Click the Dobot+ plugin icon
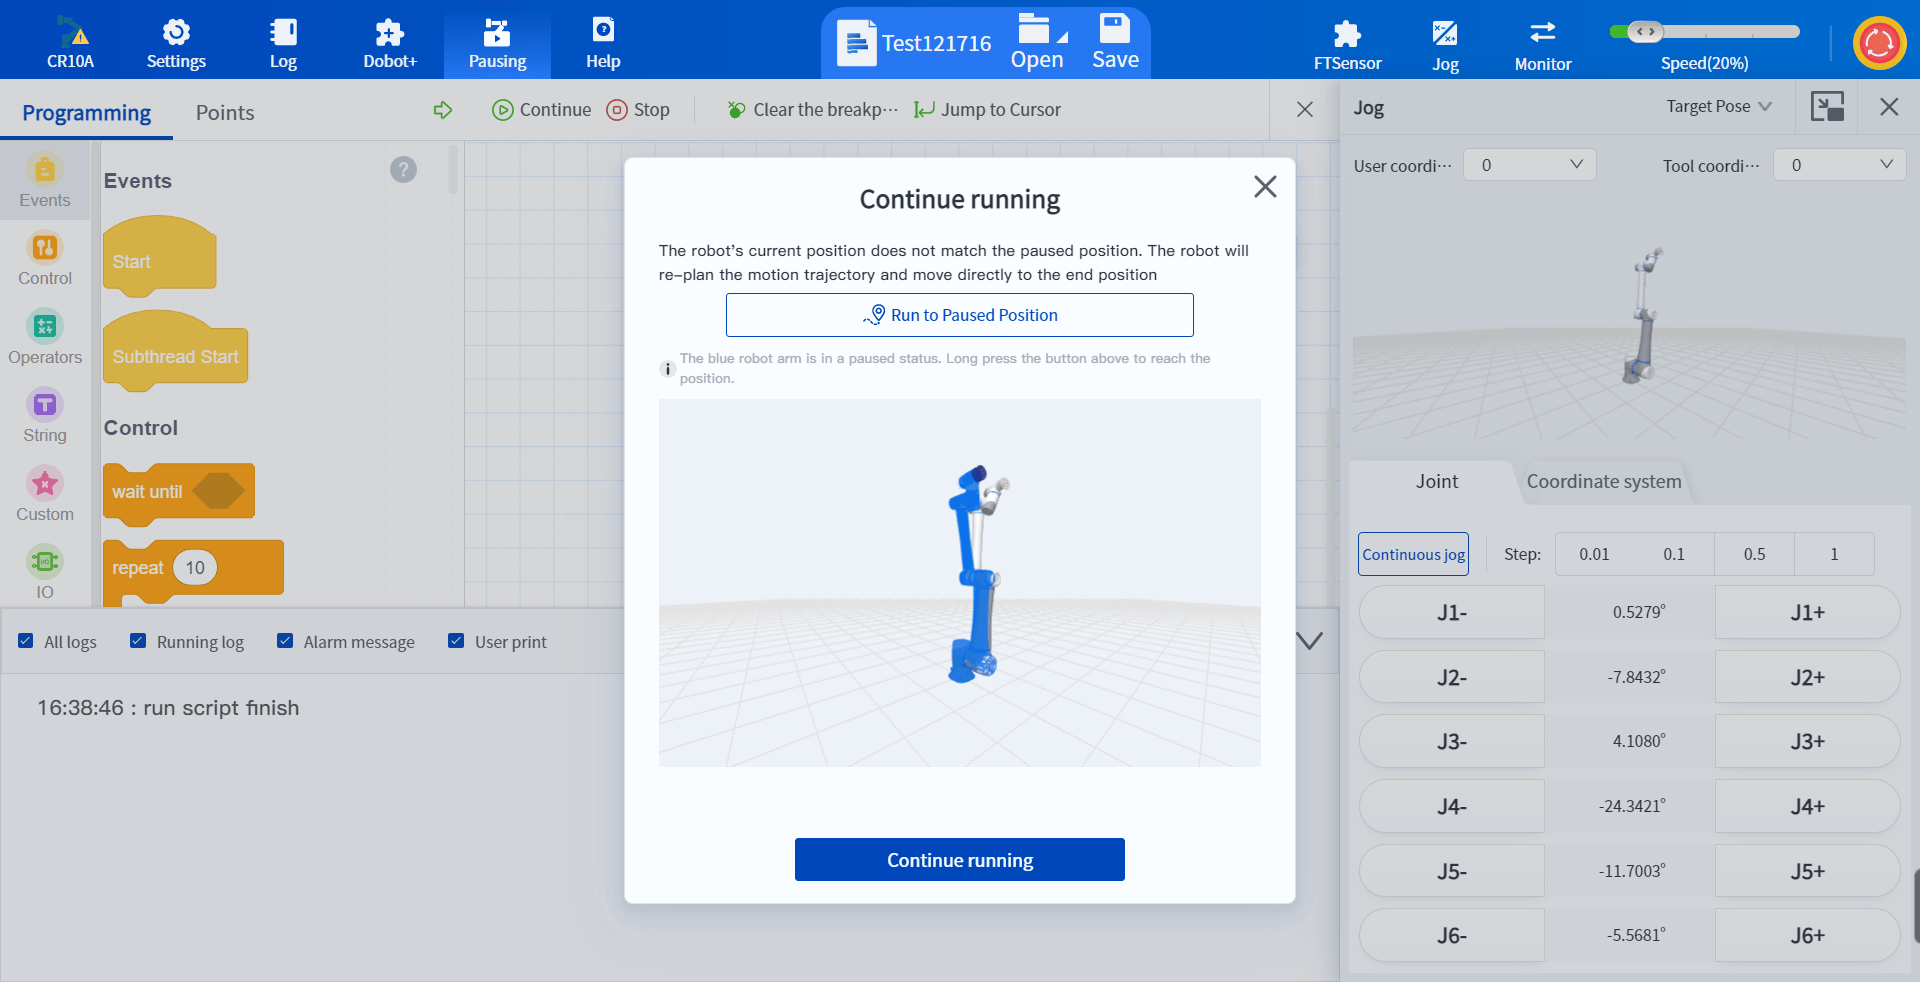Screen dimensions: 1920x982 click(x=389, y=33)
